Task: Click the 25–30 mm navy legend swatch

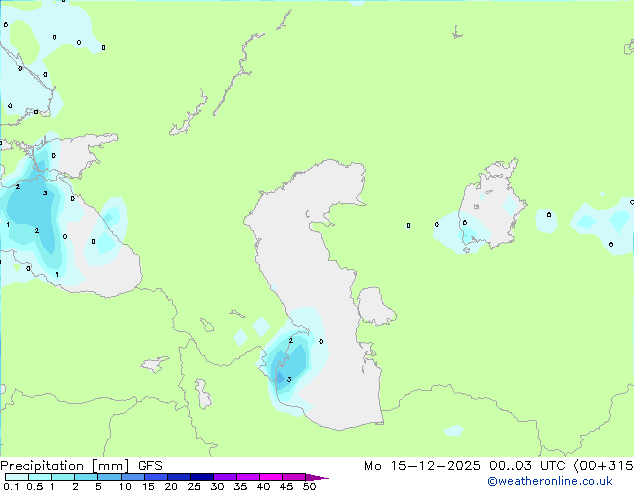Action: (201, 477)
